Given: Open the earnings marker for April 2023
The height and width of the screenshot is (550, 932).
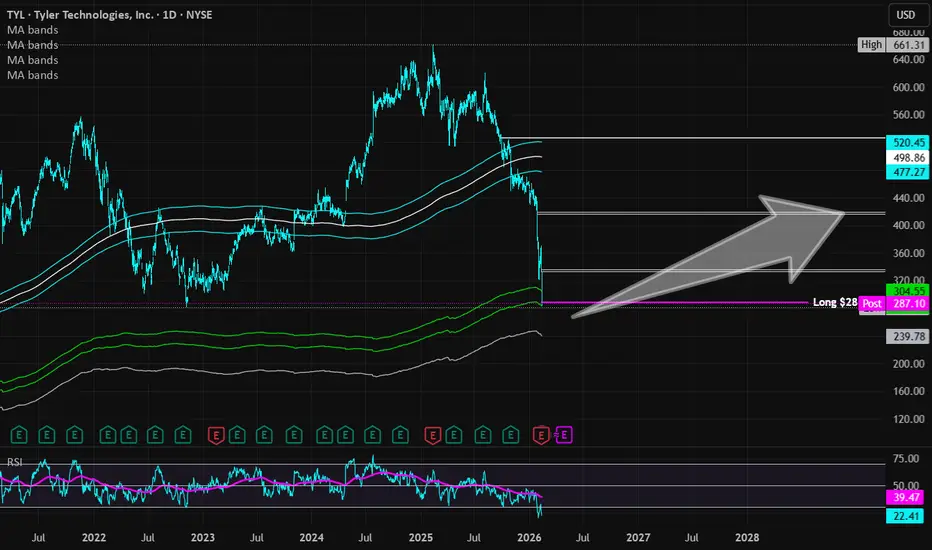Looking at the screenshot, I should point(237,435).
